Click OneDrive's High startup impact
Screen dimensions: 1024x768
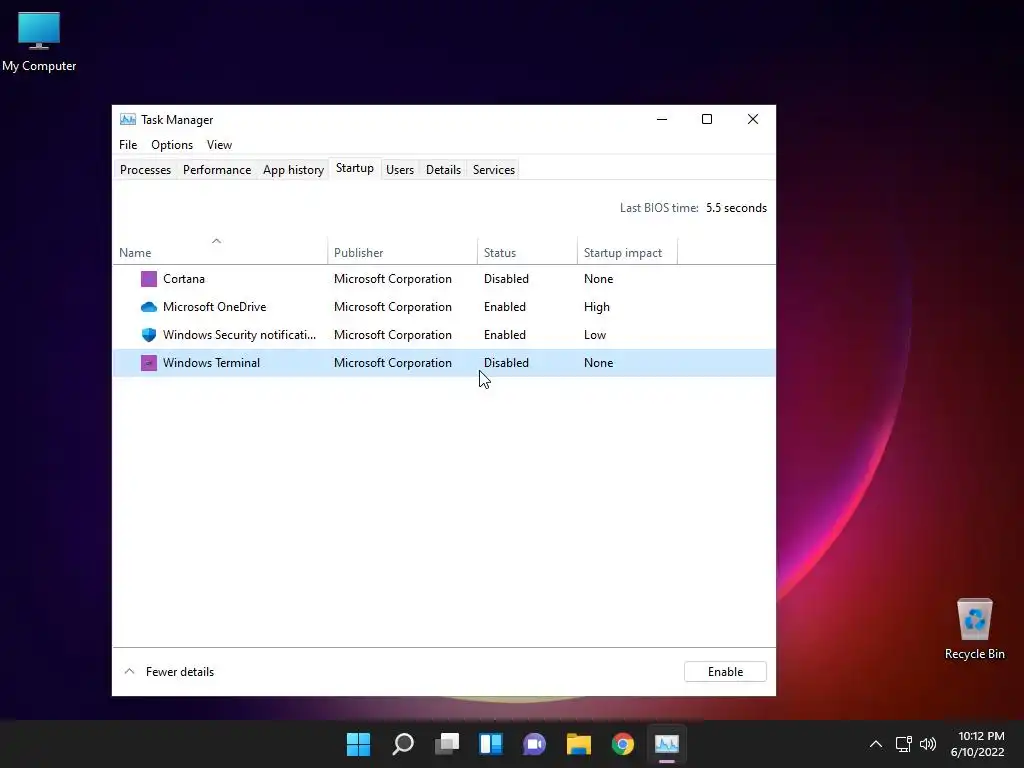(596, 307)
